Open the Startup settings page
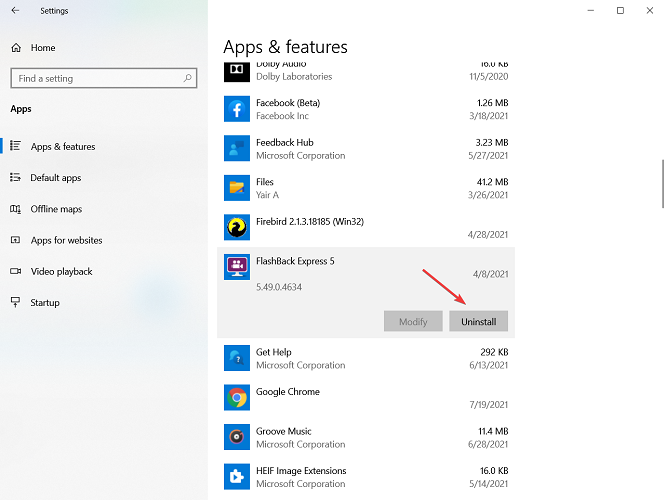The image size is (665, 500). point(45,303)
